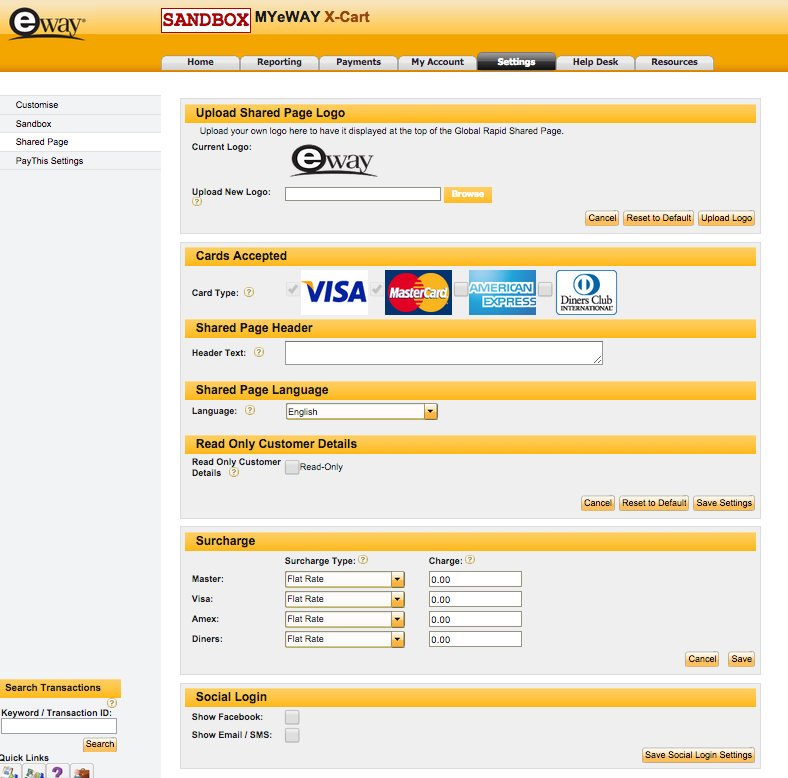
Task: Click the Search transactions button
Action: pos(100,744)
